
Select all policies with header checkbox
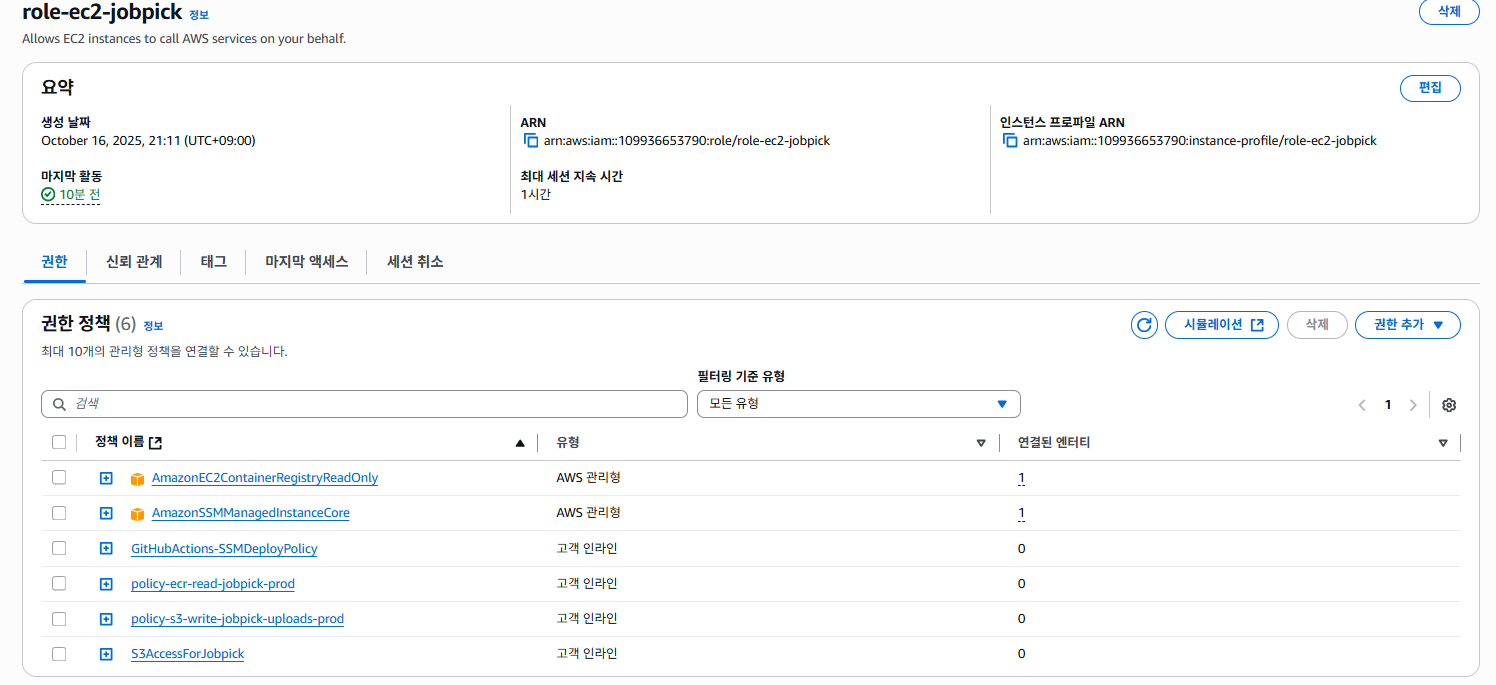point(59,442)
